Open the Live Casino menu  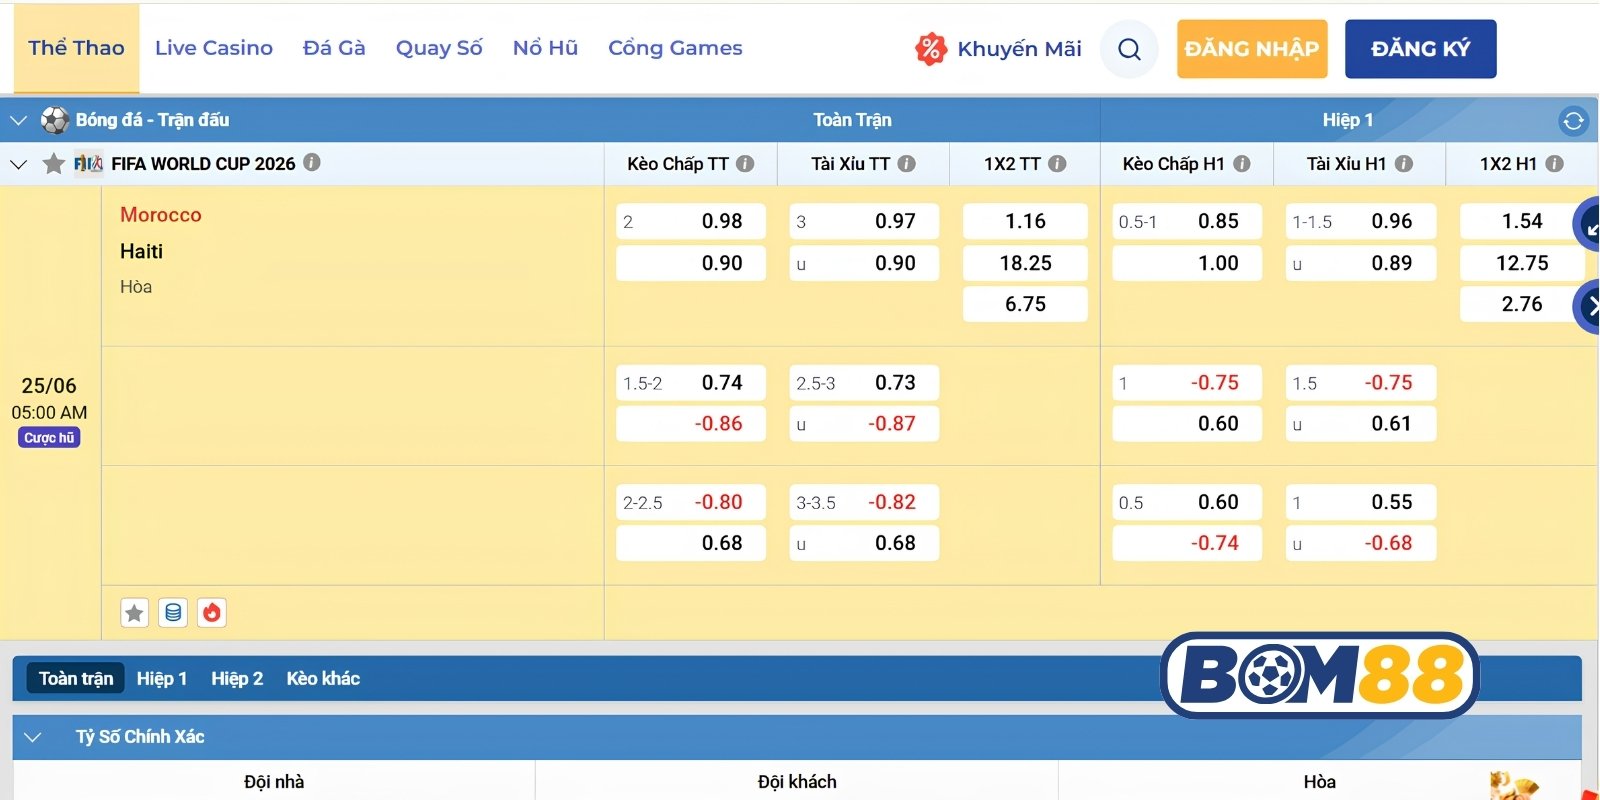[x=214, y=48]
